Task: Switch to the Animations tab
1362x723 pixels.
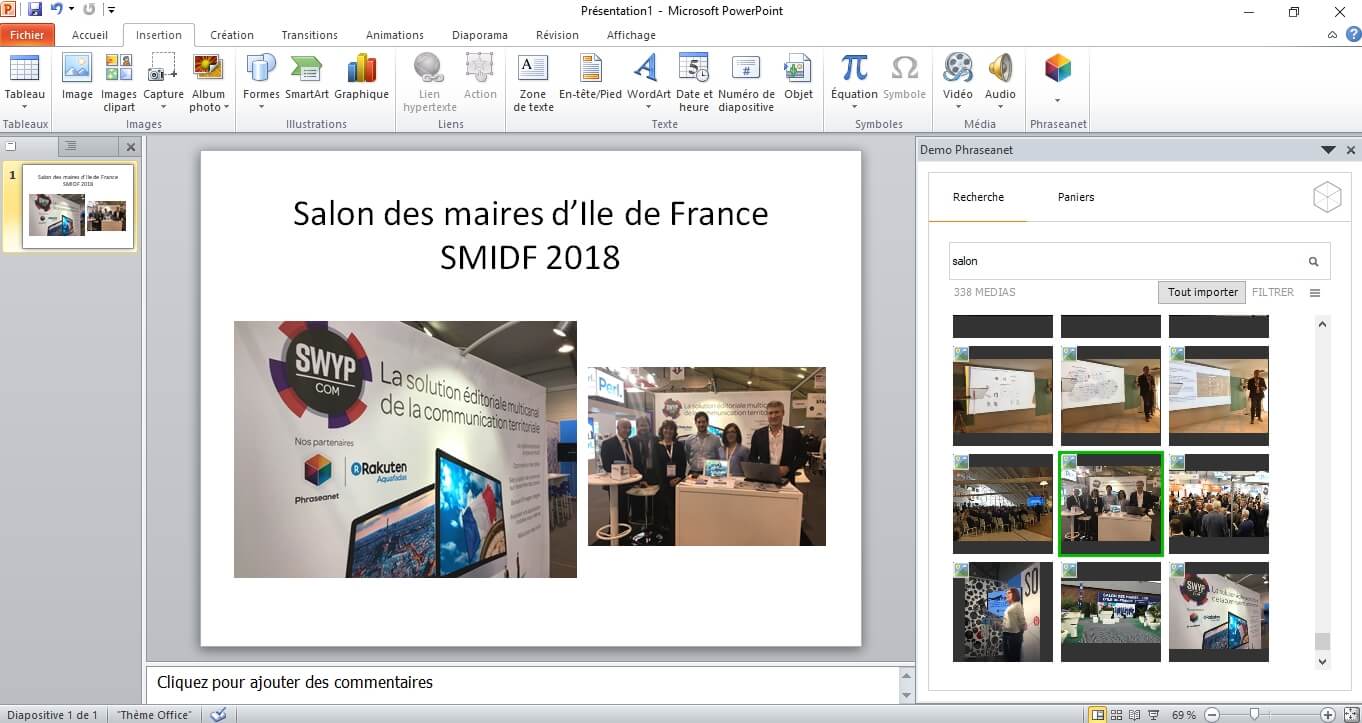Action: tap(395, 35)
